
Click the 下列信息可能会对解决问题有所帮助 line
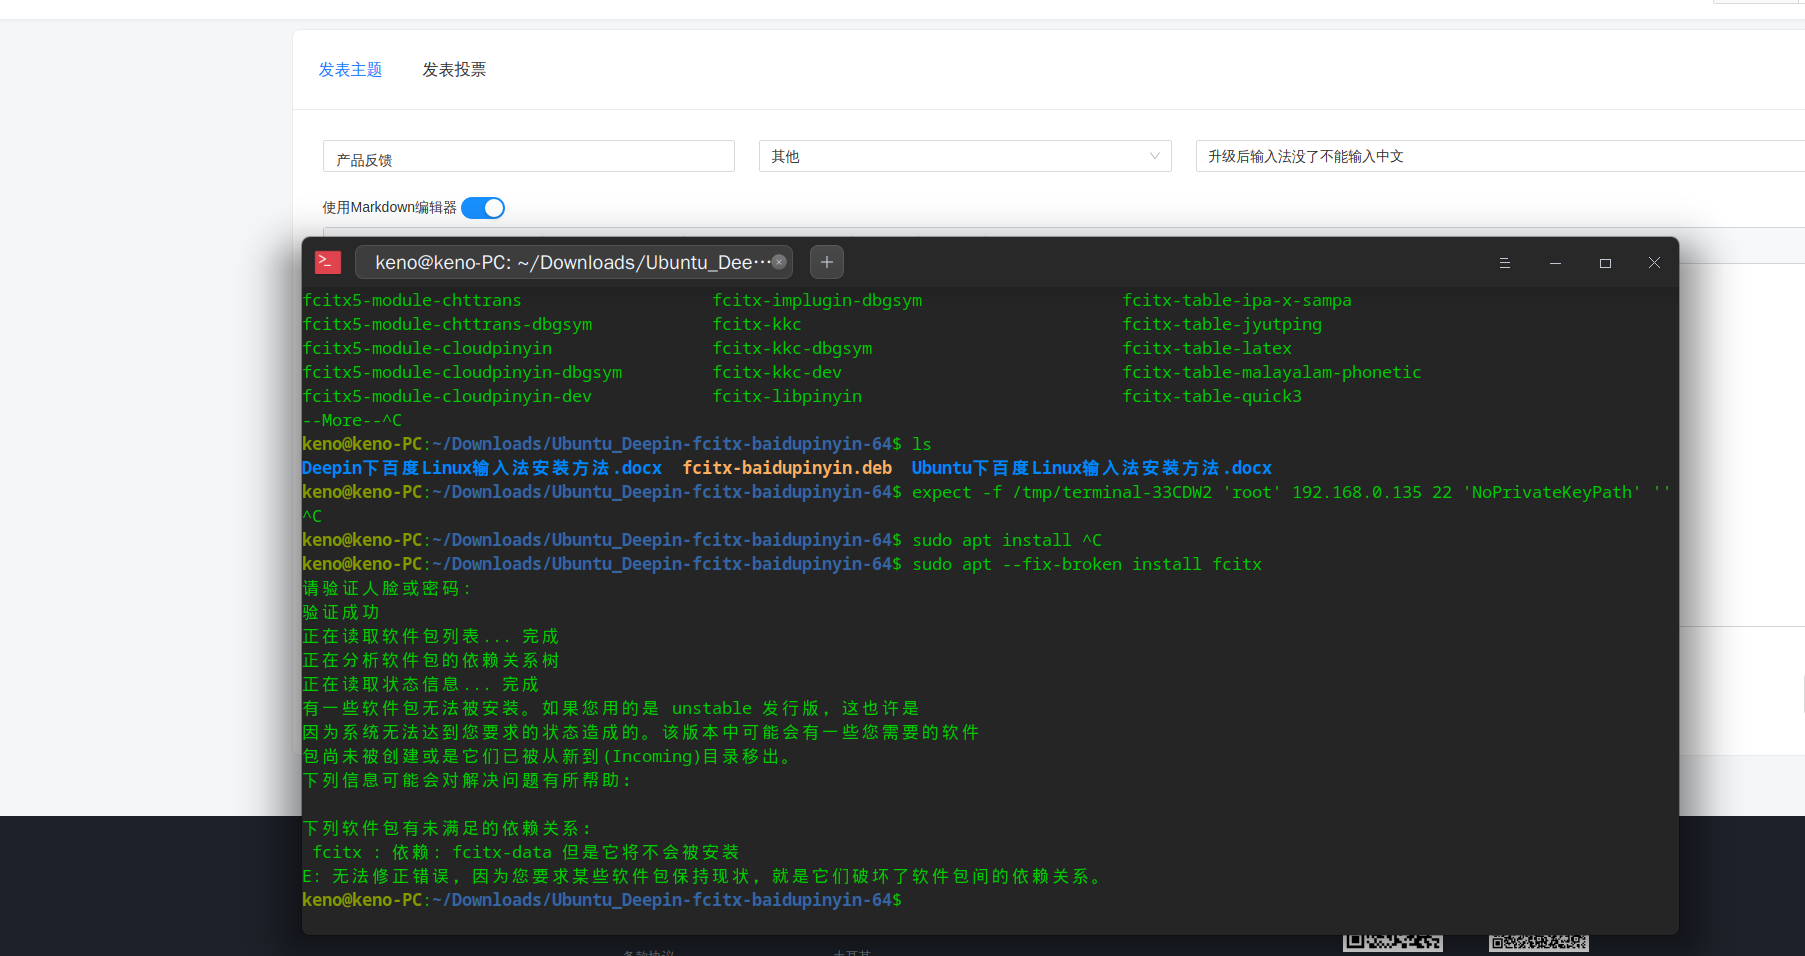468,780
